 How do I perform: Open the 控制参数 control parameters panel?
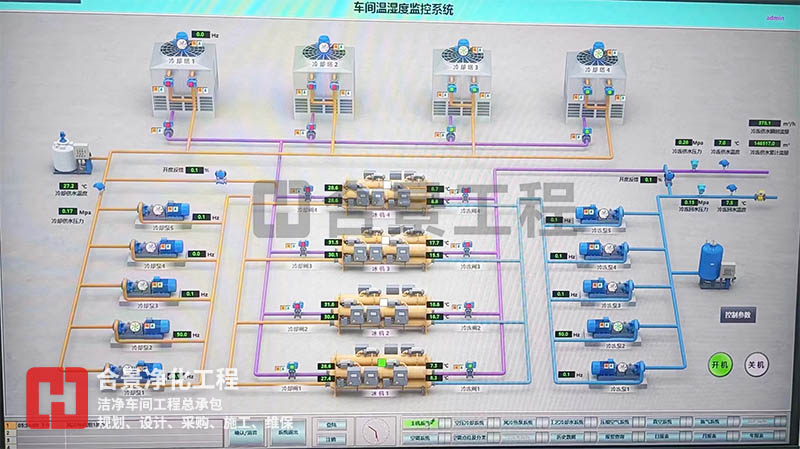[x=742, y=314]
